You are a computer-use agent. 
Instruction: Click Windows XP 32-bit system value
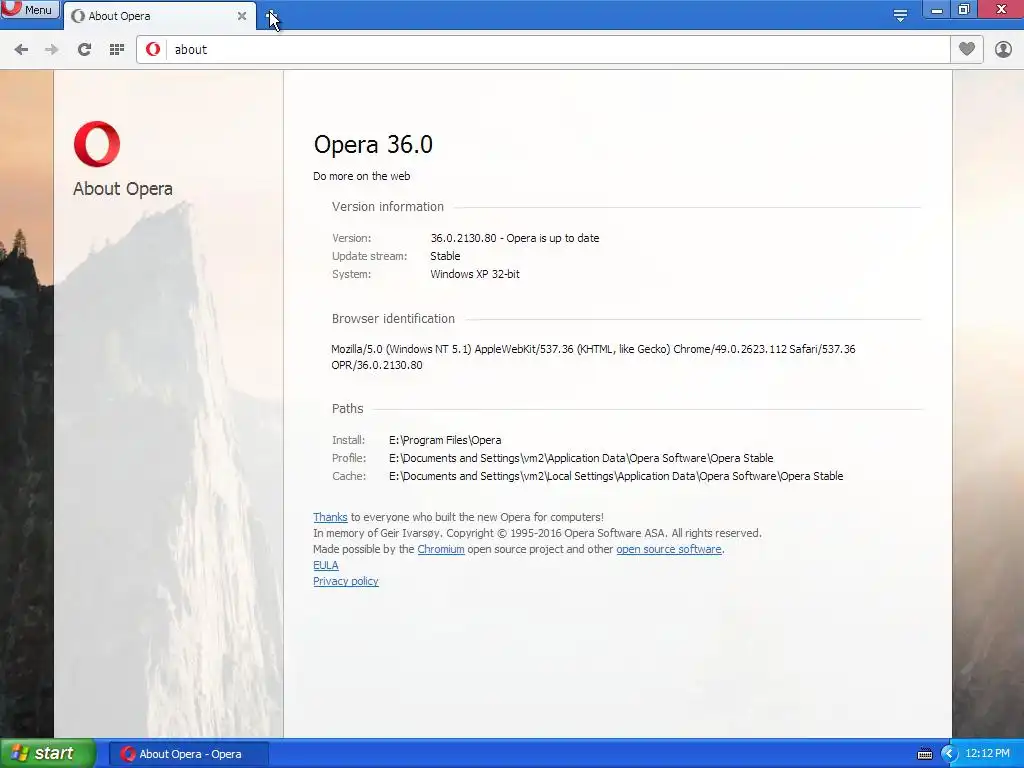click(x=475, y=274)
